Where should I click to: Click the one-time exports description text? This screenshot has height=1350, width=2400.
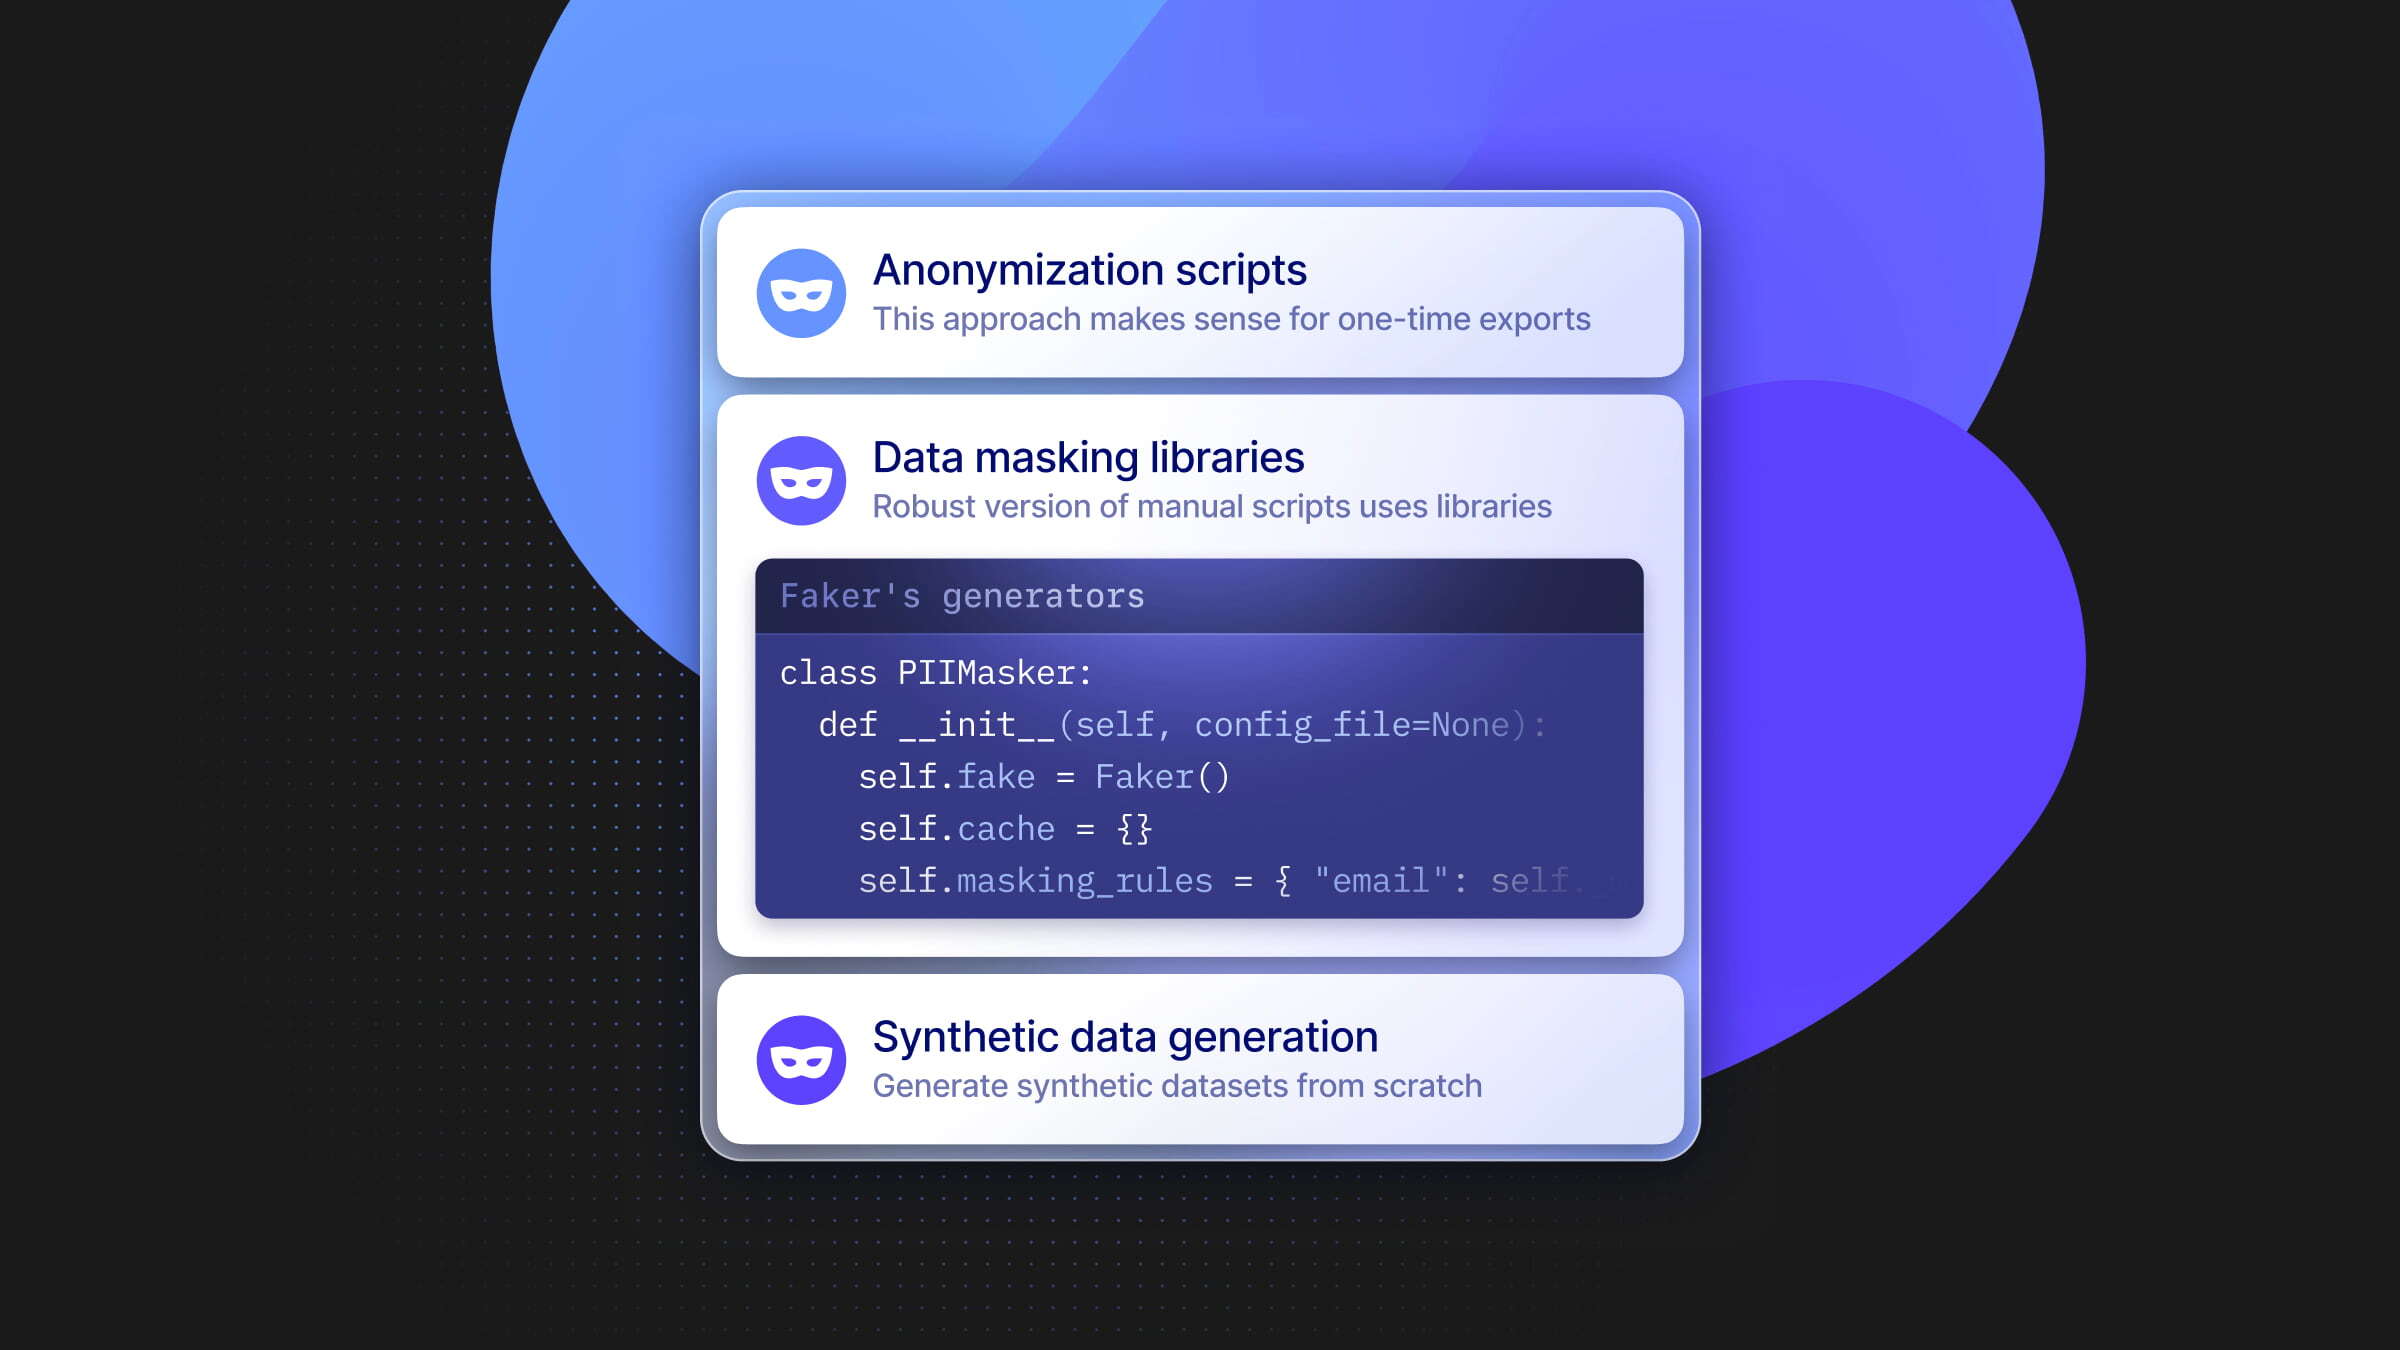1231,319
